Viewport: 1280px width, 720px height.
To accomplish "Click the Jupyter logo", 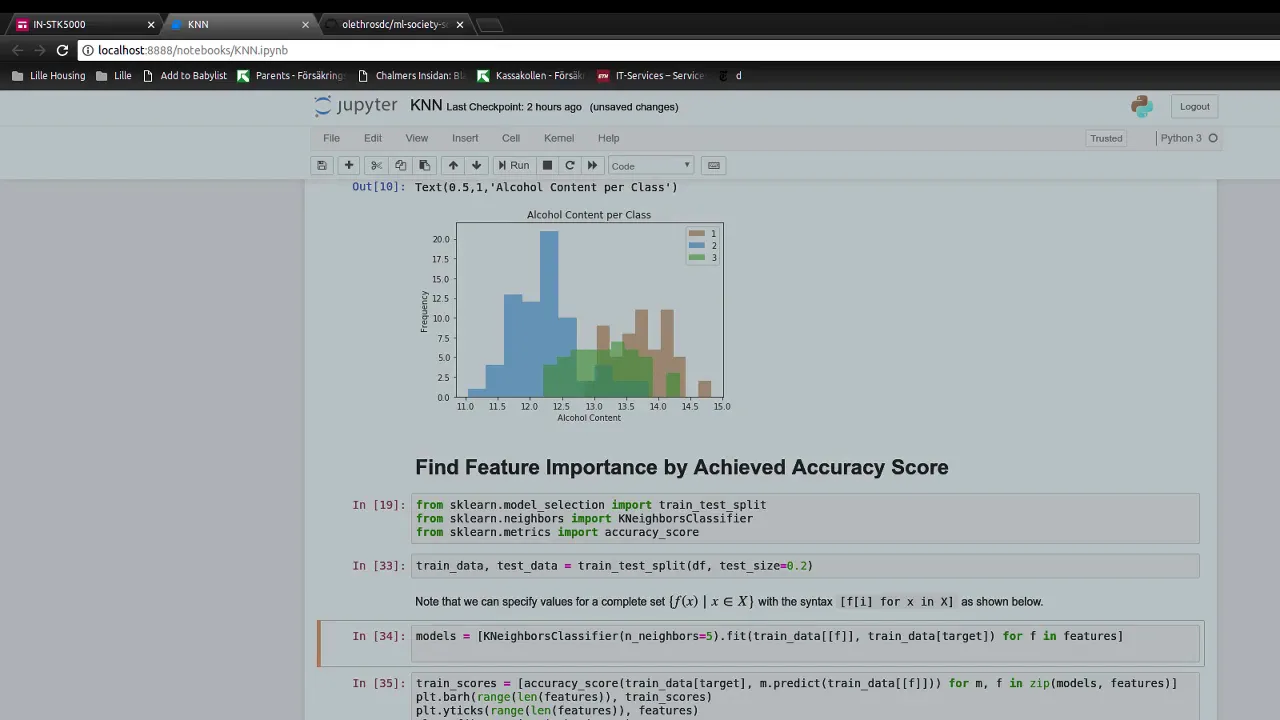I will (x=356, y=105).
